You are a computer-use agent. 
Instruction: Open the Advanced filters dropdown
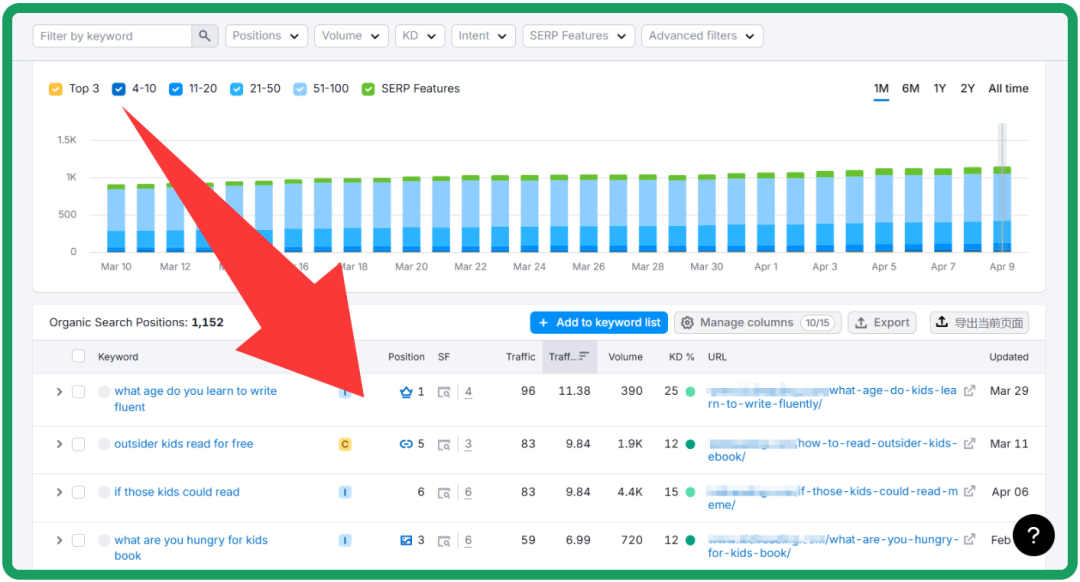click(702, 36)
